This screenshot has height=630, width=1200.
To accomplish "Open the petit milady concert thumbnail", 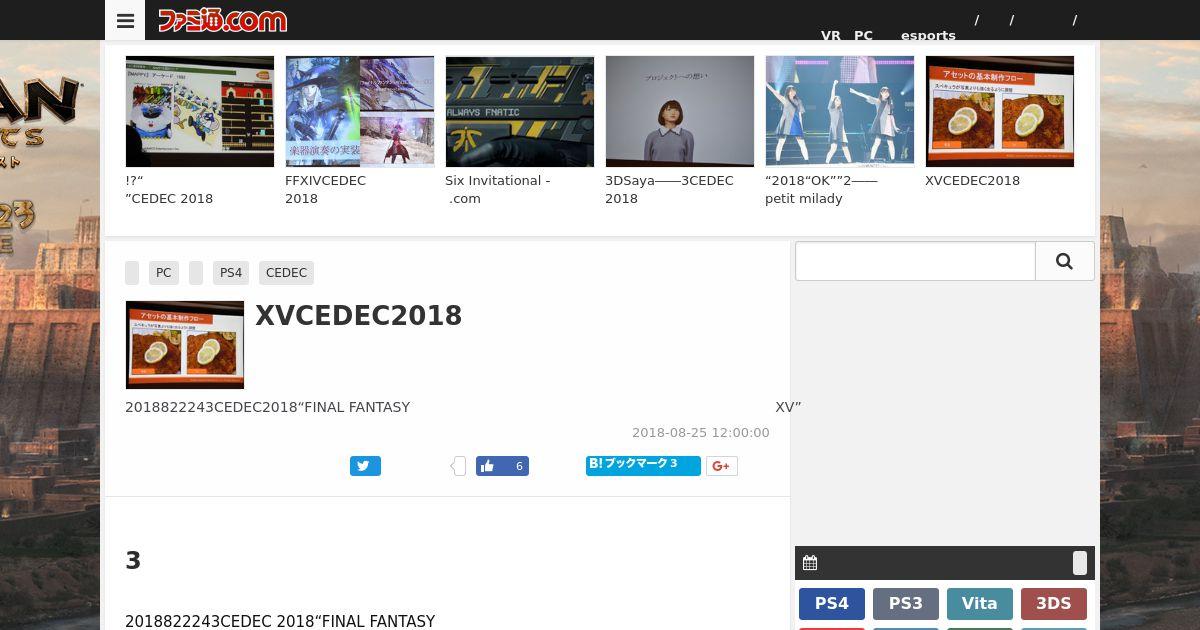I will pos(840,111).
